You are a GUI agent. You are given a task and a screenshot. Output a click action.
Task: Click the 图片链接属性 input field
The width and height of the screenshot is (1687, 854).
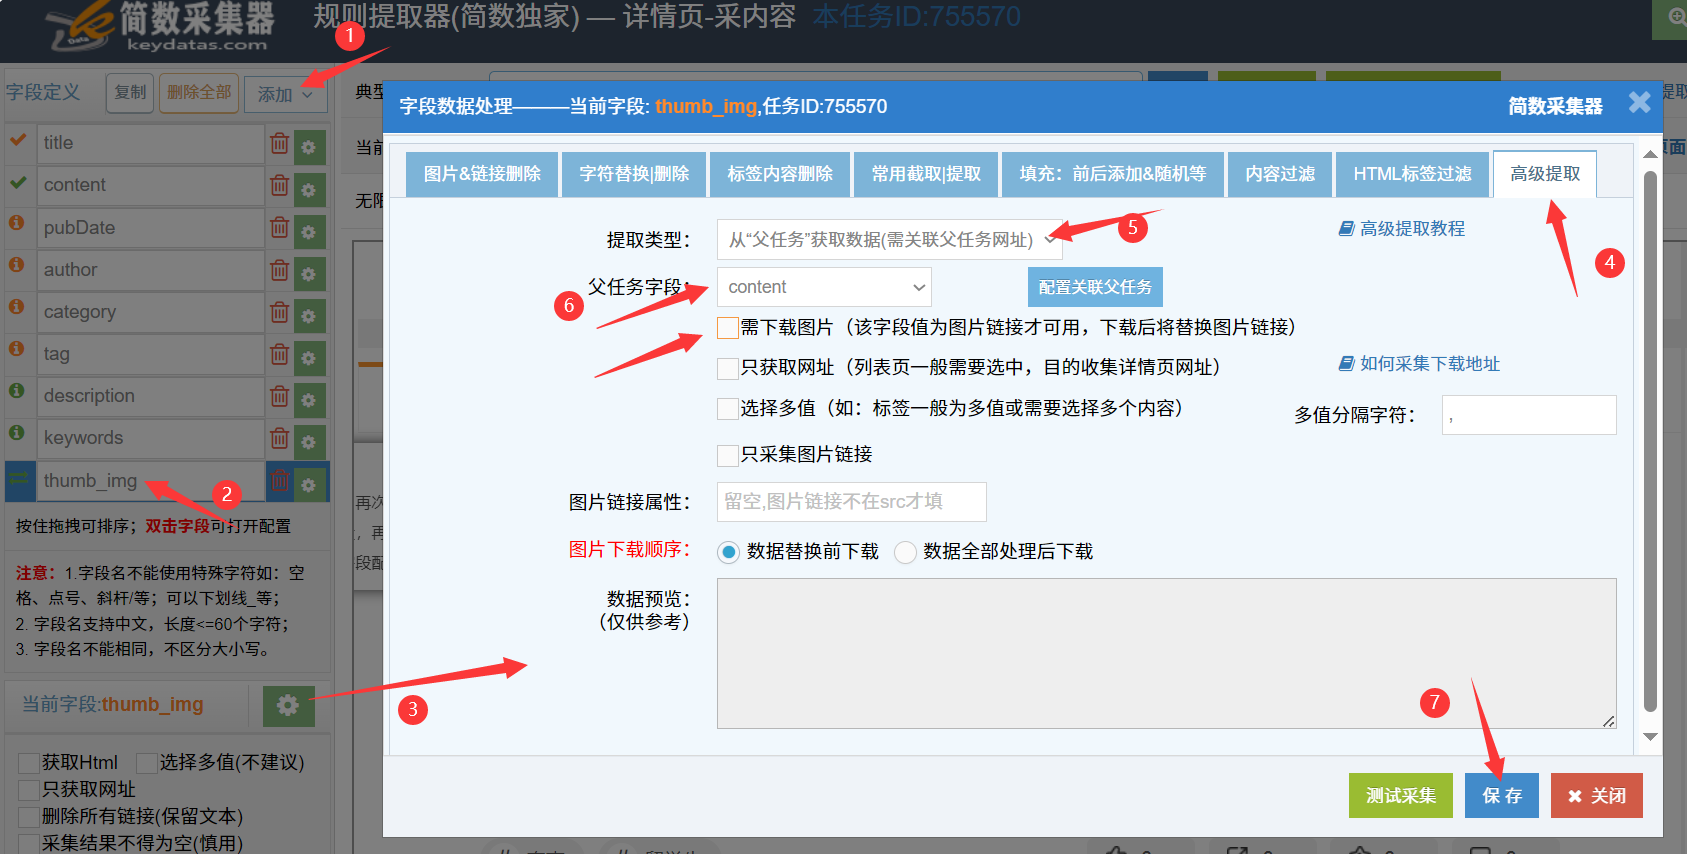pyautogui.click(x=851, y=502)
